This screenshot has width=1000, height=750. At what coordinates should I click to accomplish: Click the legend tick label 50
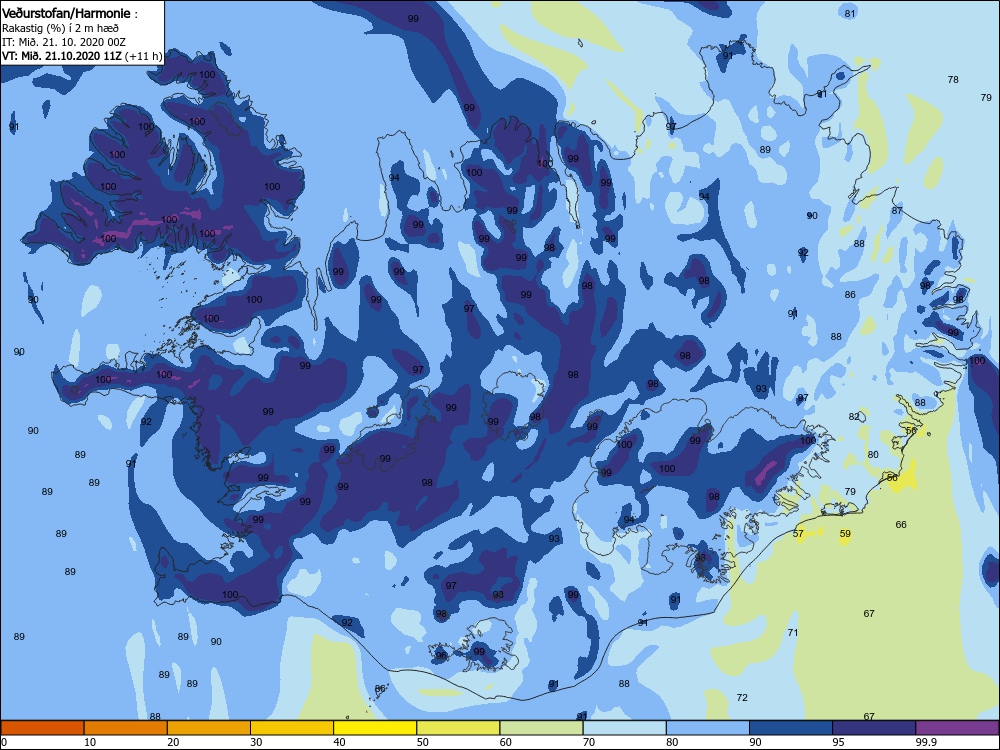423,742
